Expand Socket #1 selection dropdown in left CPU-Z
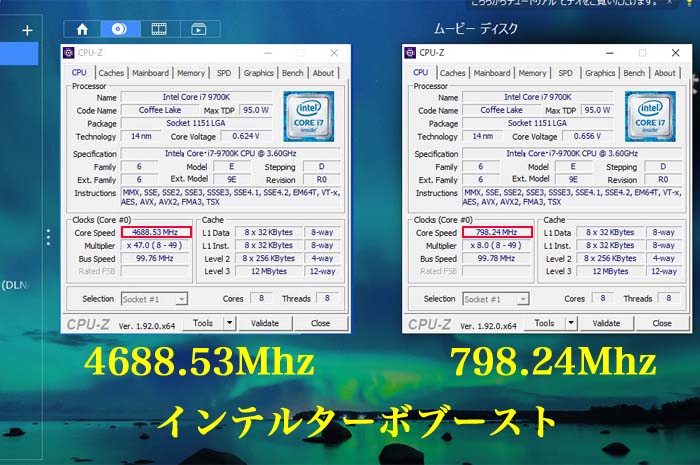This screenshot has height=465, width=700. [154, 299]
